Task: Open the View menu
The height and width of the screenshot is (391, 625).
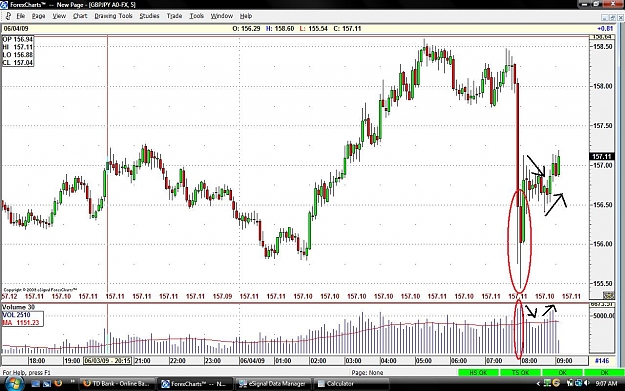Action: (59, 16)
